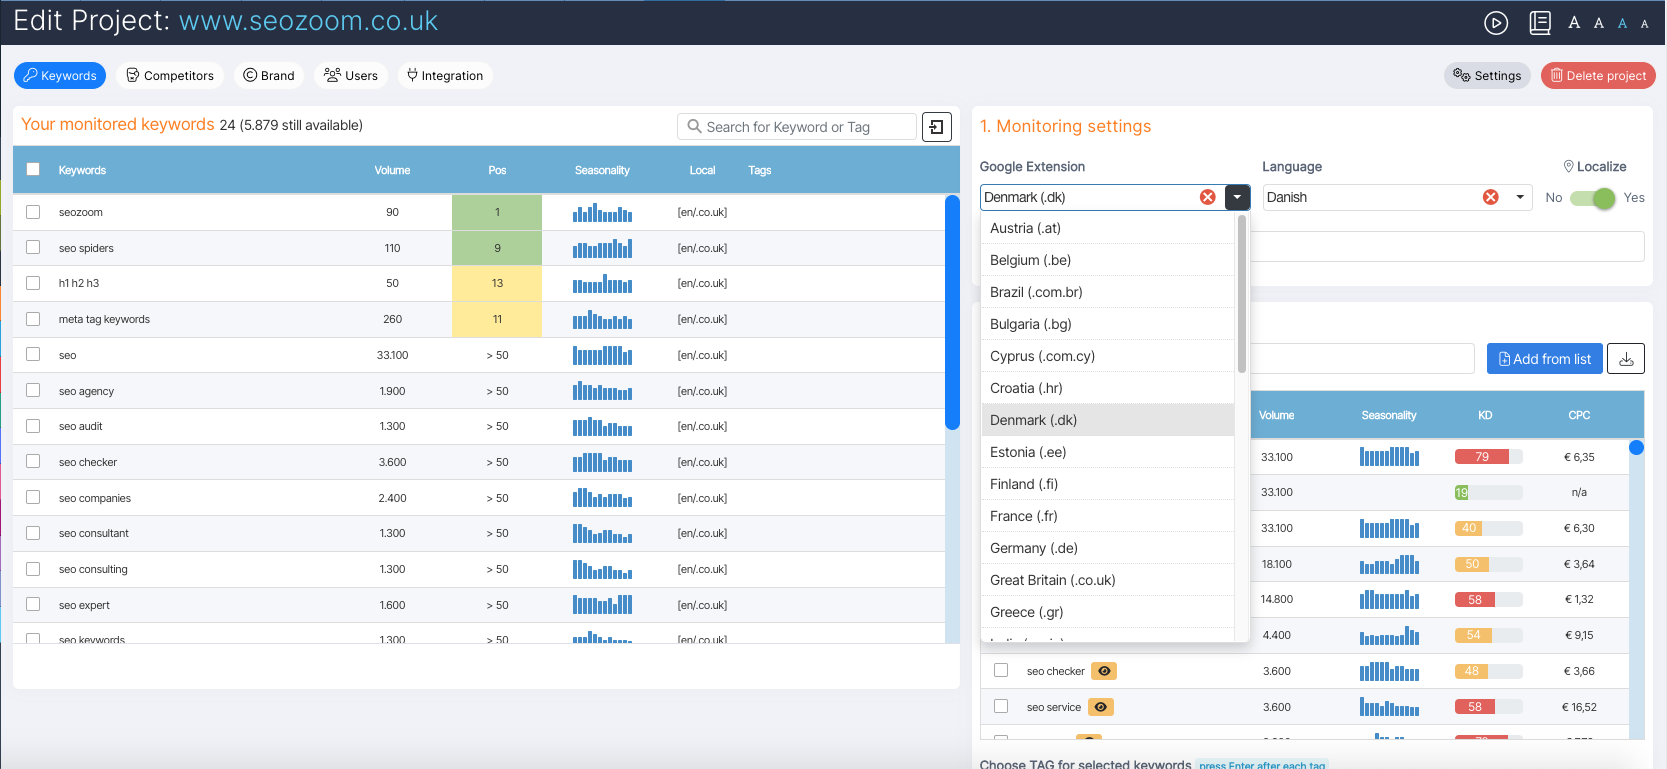Screen dimensions: 1667x769
Task: Click the export icon beside keyword search
Action: click(936, 127)
